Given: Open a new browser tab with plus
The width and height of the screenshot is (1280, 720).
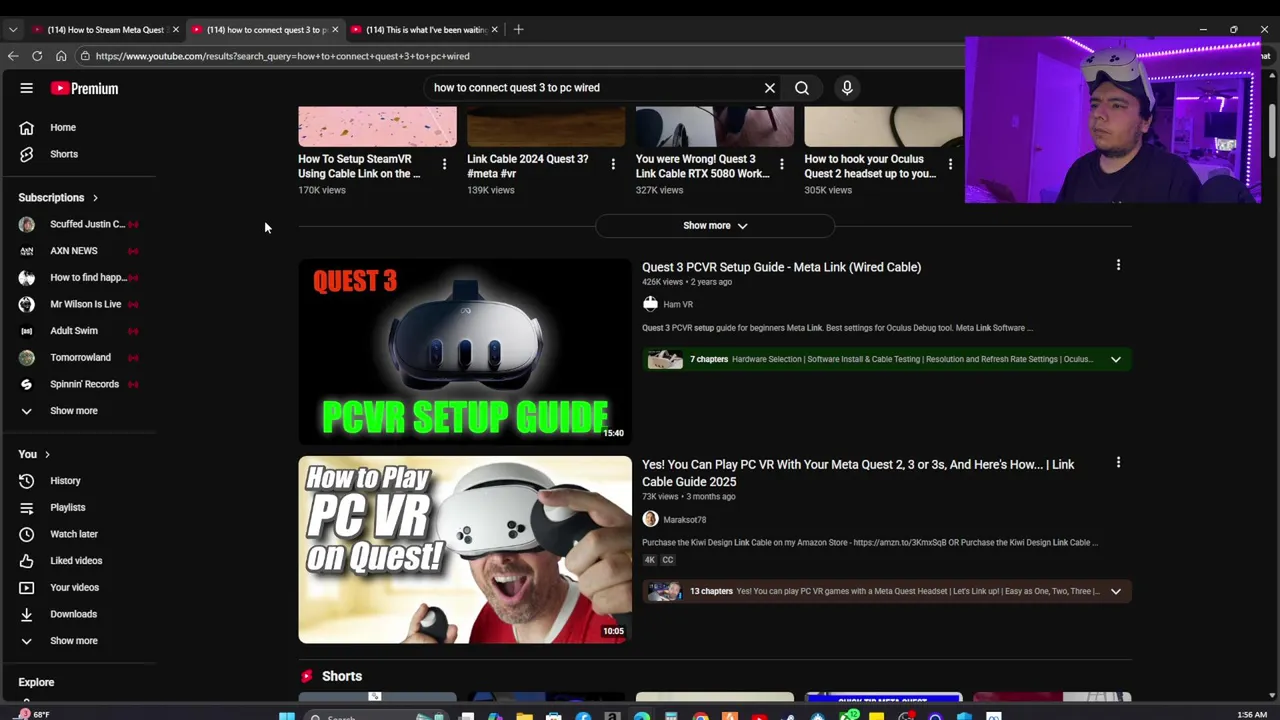Looking at the screenshot, I should (518, 30).
